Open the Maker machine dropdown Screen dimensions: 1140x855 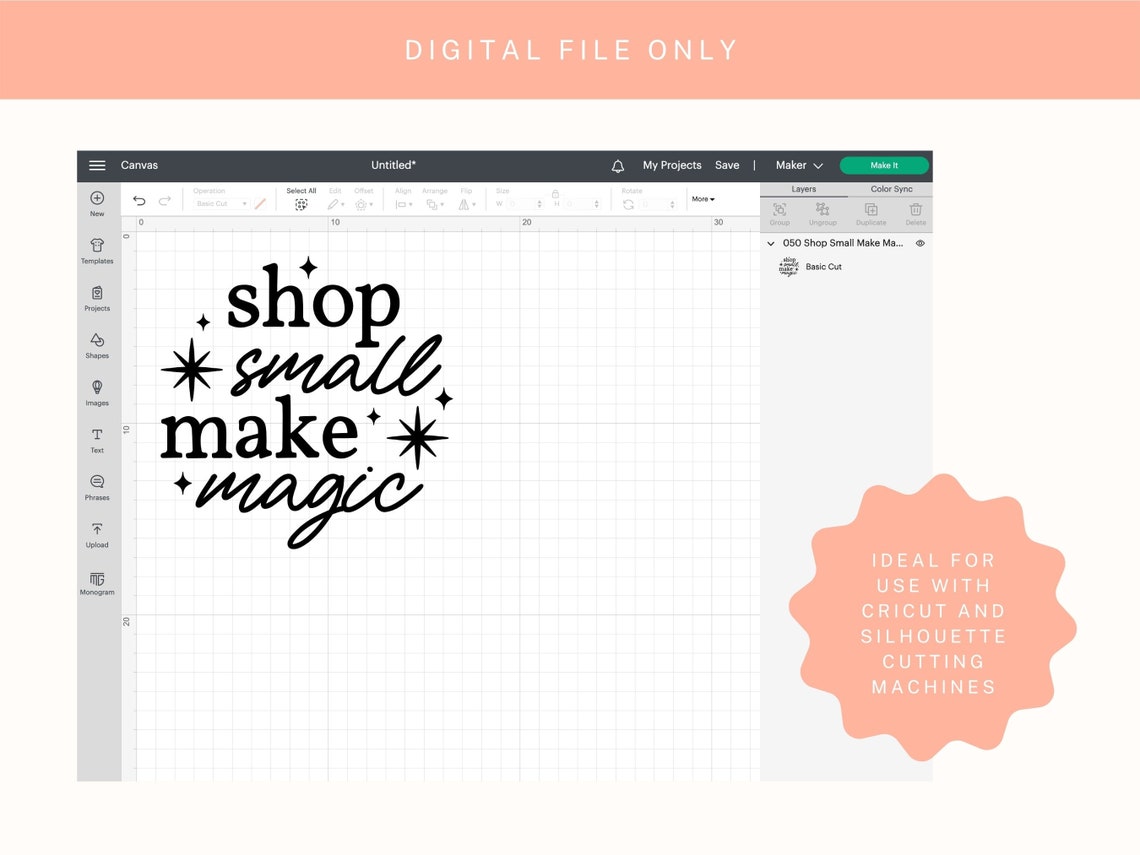[798, 165]
